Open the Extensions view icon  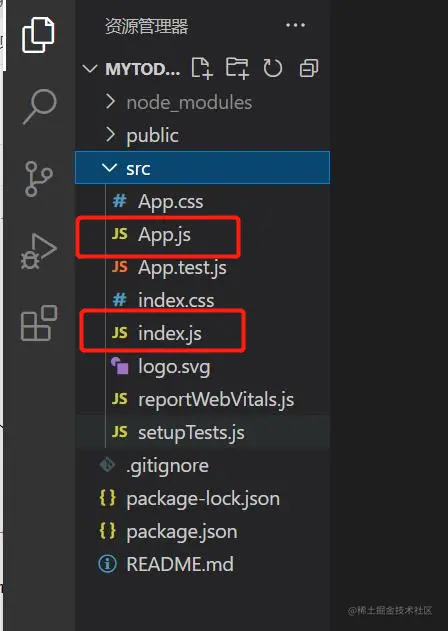[39, 323]
